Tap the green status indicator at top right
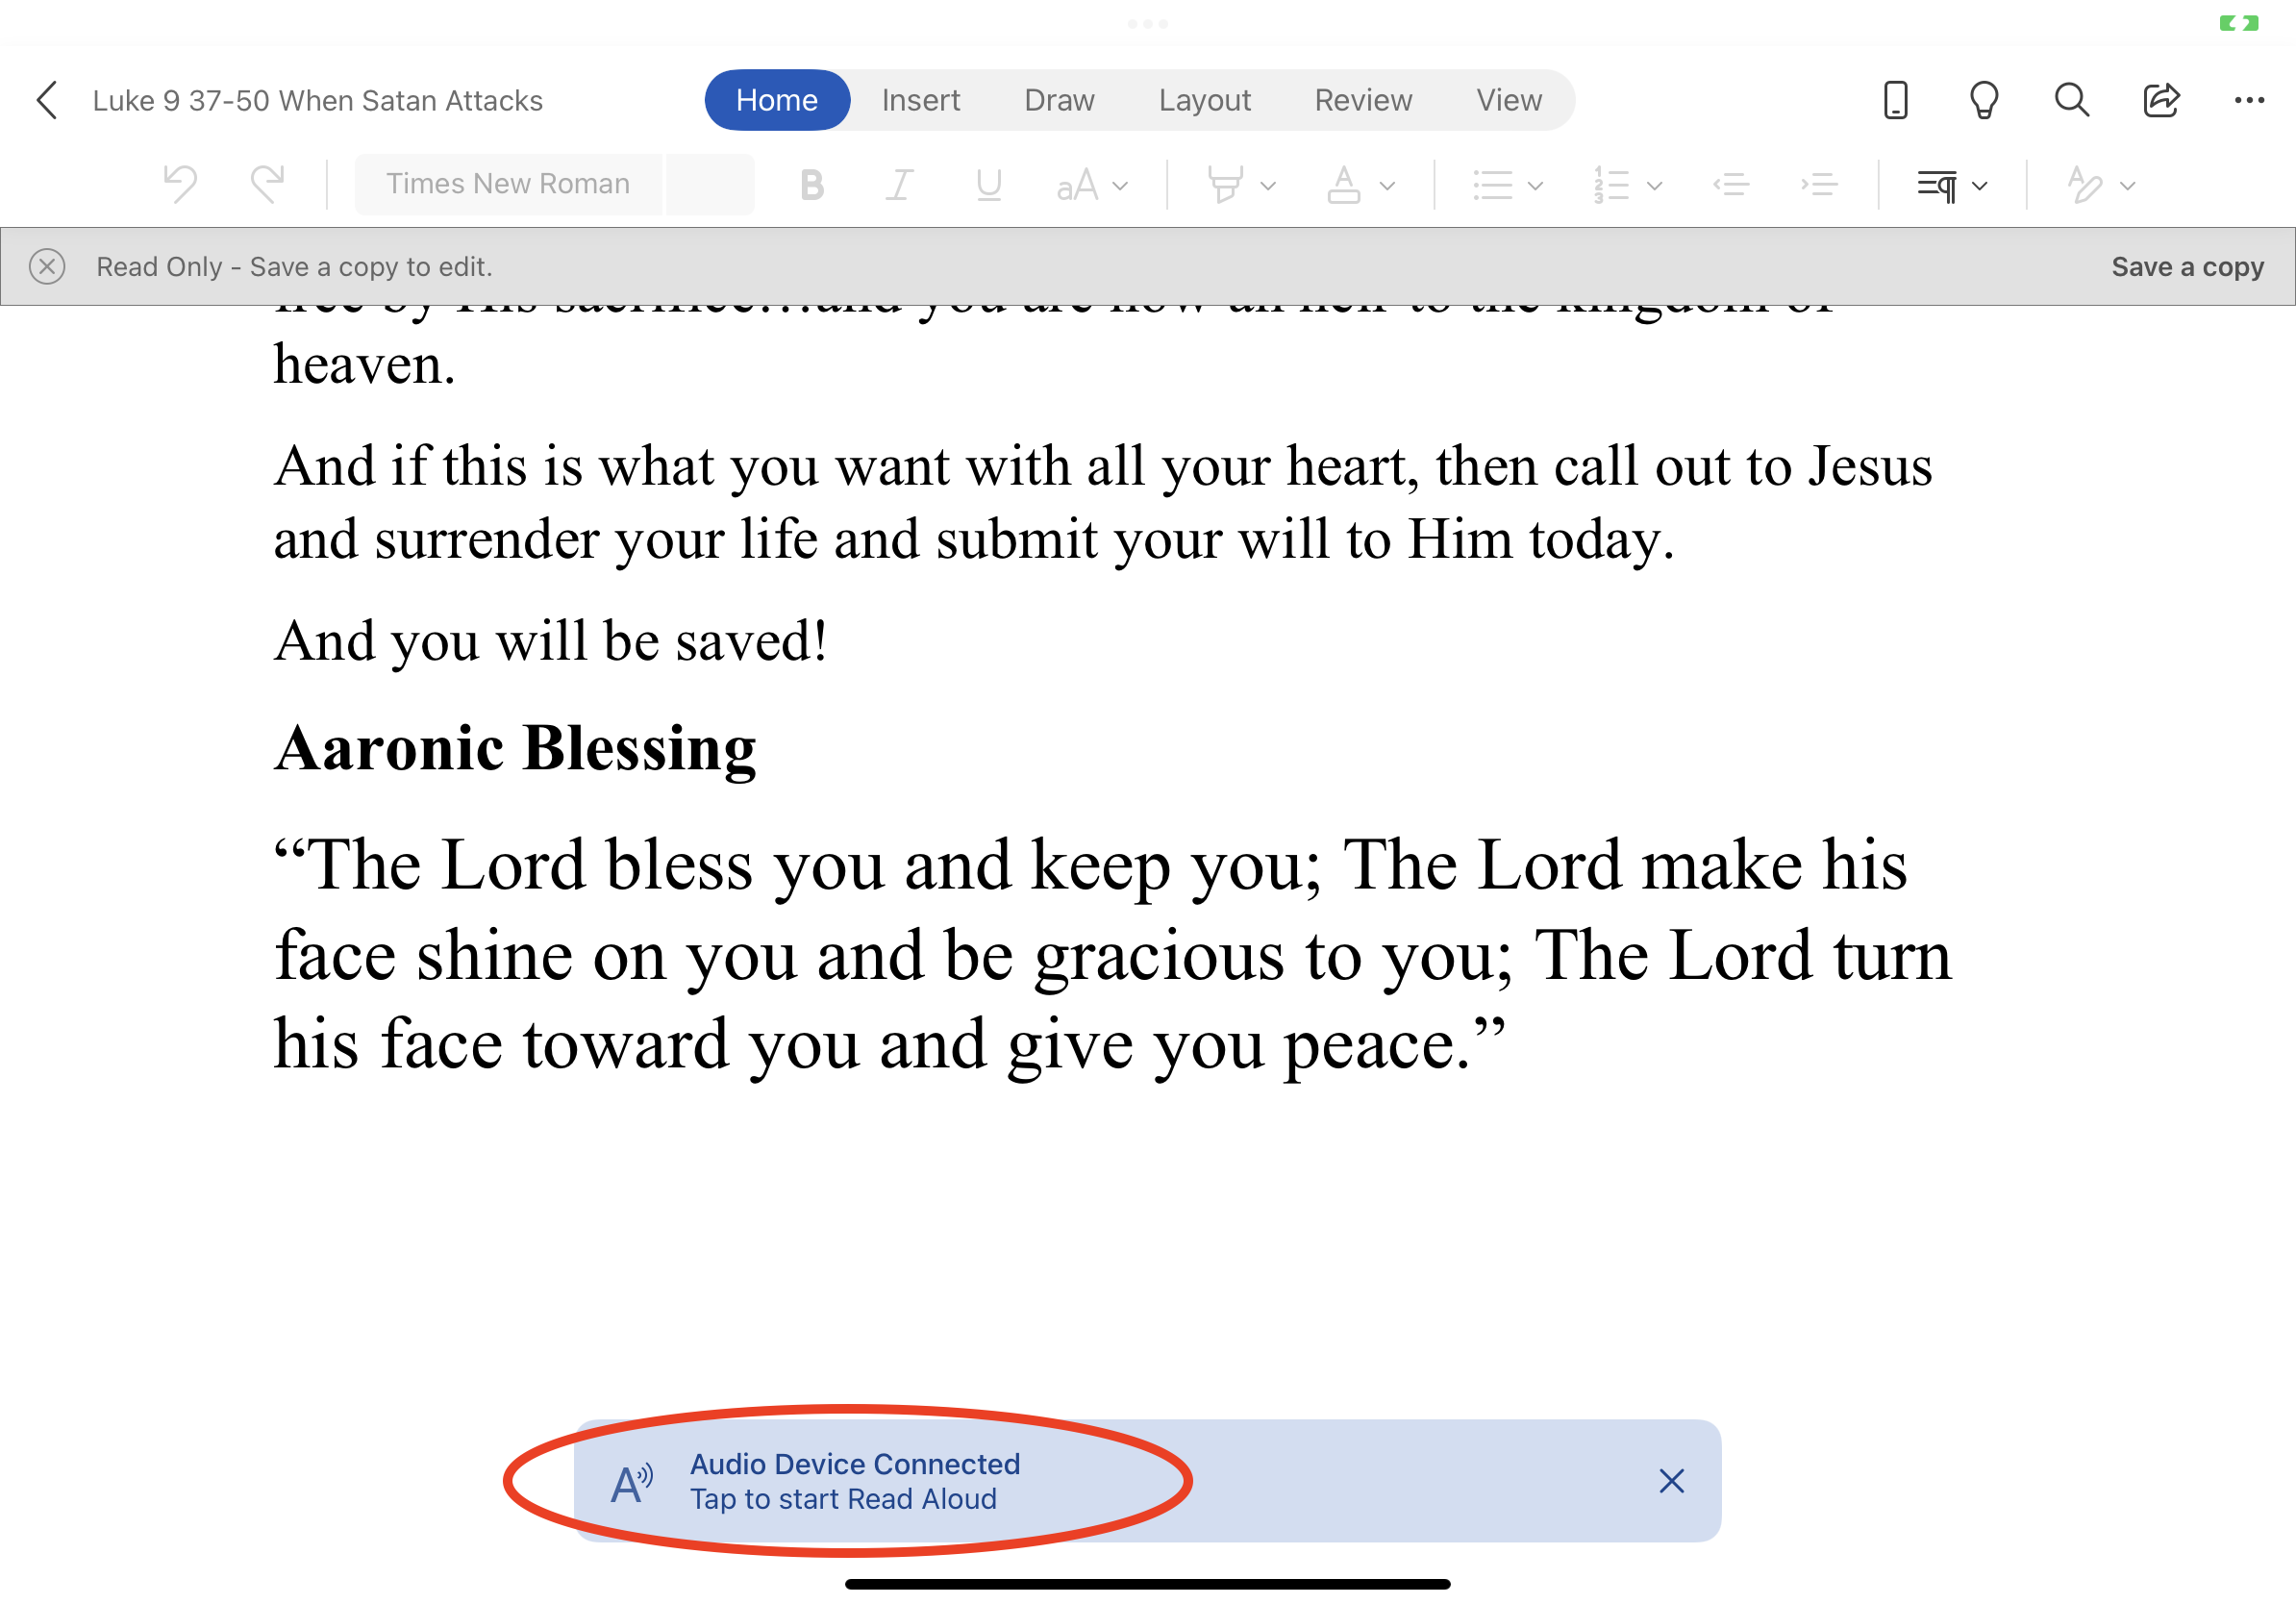 2238,23
